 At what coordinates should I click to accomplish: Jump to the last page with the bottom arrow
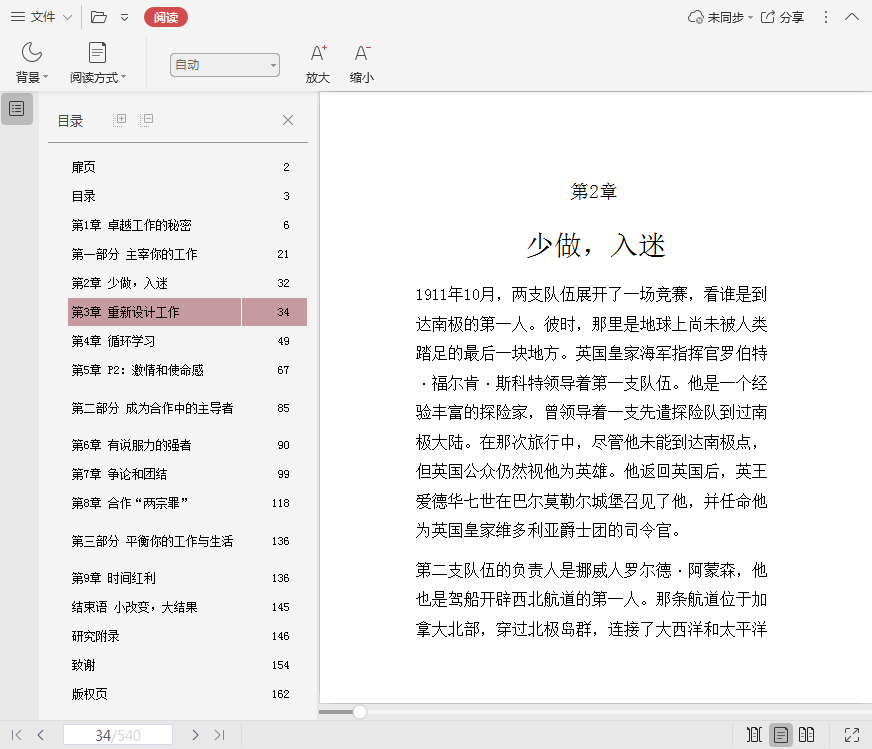[x=219, y=735]
